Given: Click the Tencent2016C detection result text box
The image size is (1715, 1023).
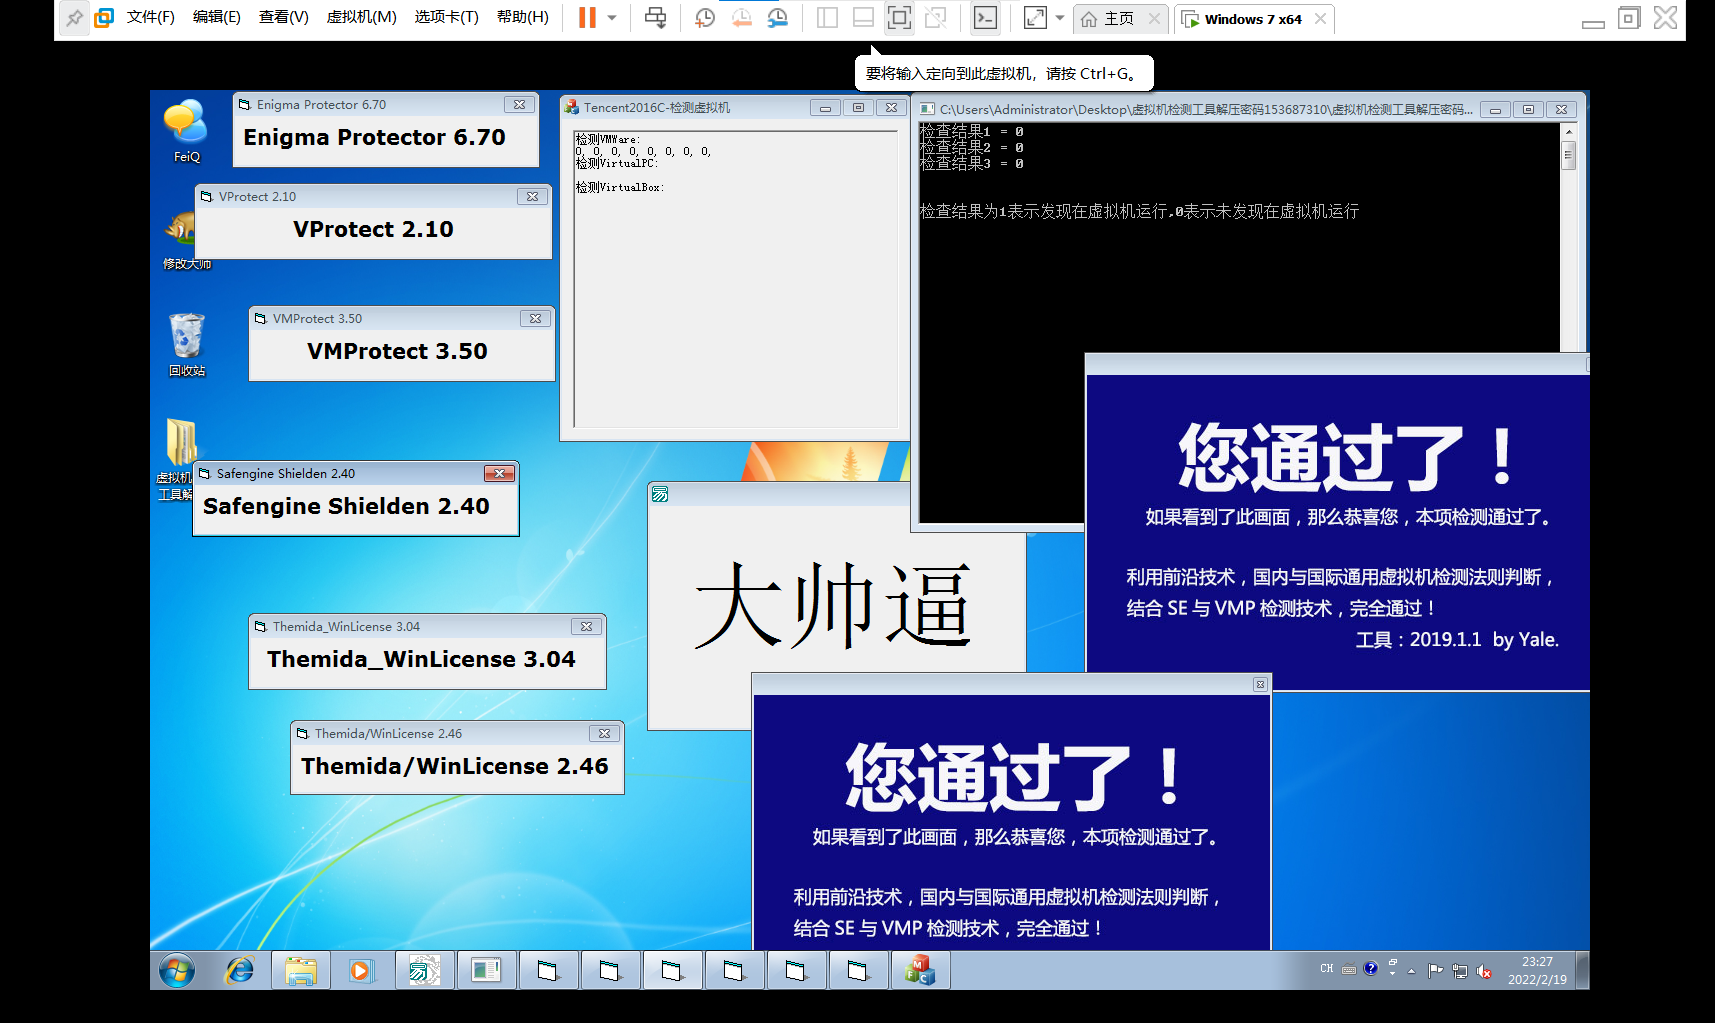Looking at the screenshot, I should [736, 279].
